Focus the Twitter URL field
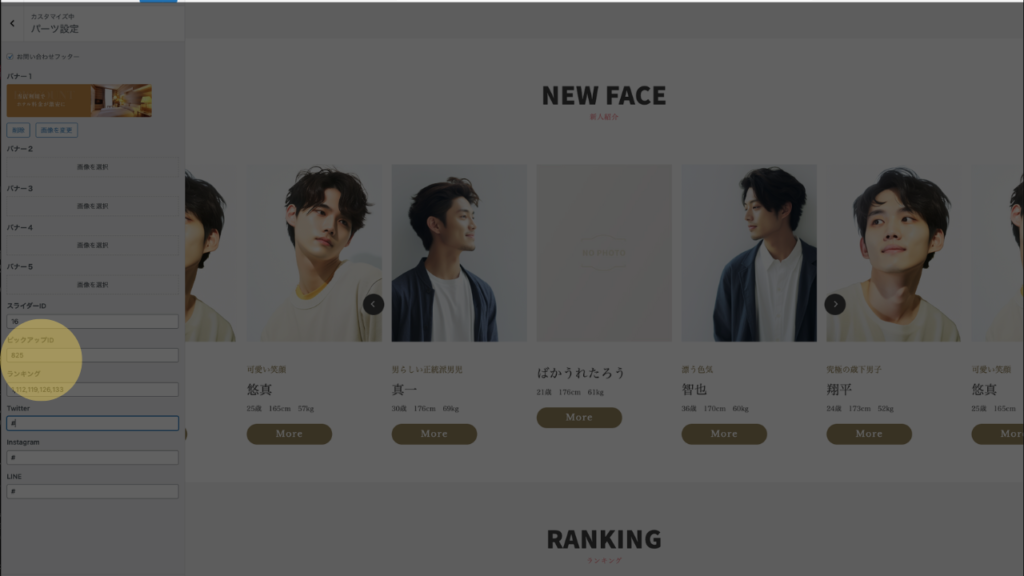Viewport: 1024px width, 576px height. (x=92, y=423)
